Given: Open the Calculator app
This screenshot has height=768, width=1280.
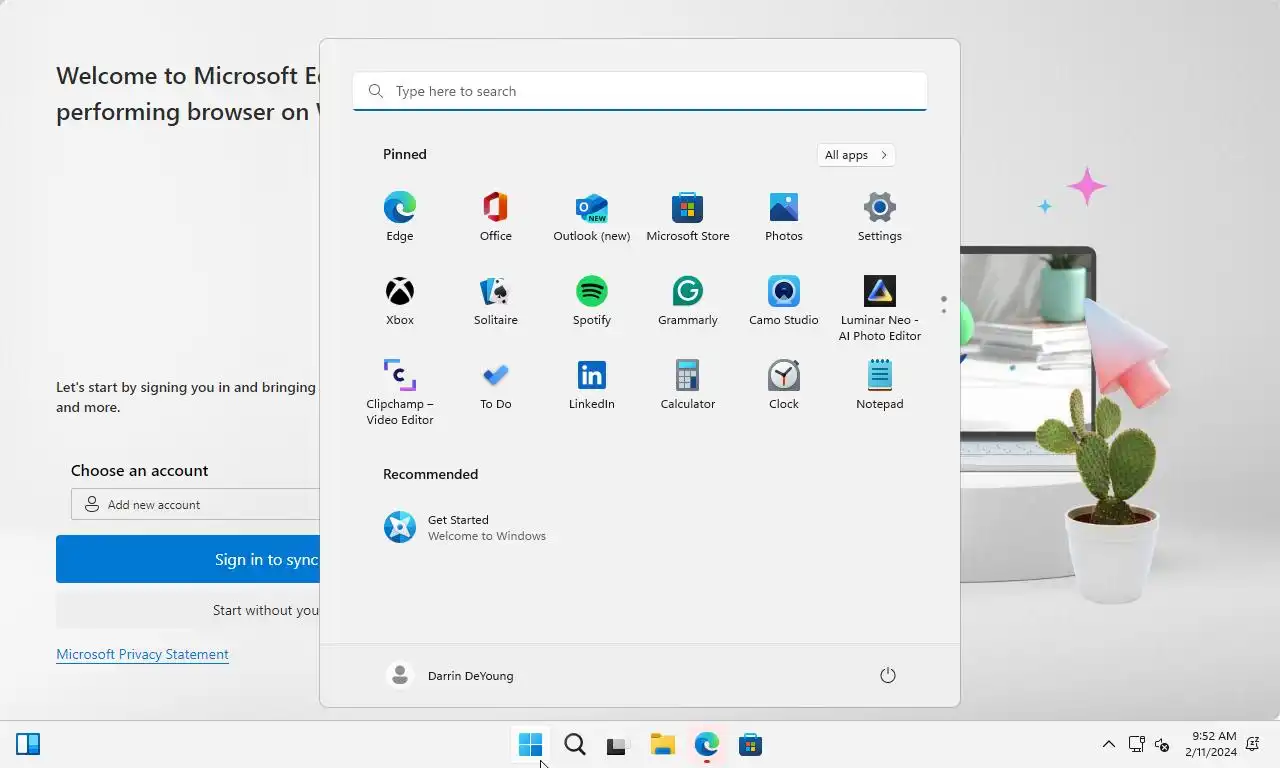Looking at the screenshot, I should [688, 384].
